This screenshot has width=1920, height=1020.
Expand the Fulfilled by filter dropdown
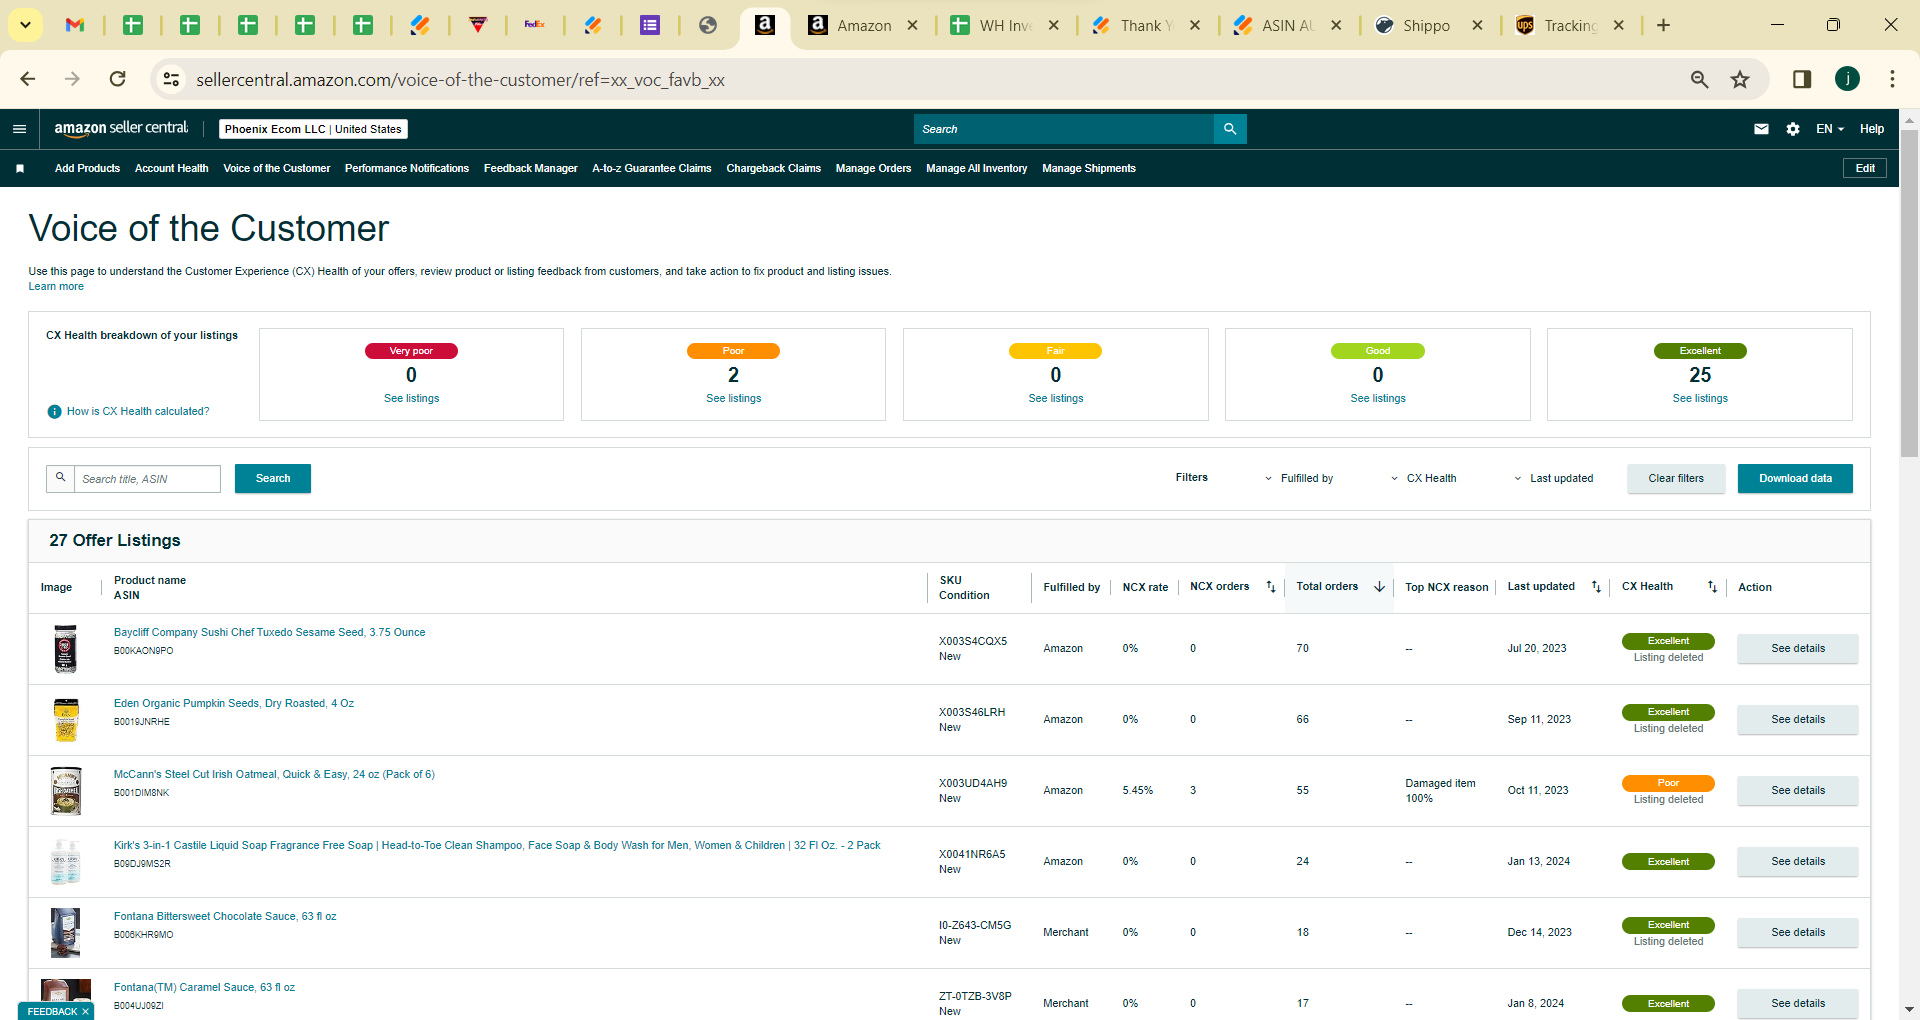pos(1298,478)
